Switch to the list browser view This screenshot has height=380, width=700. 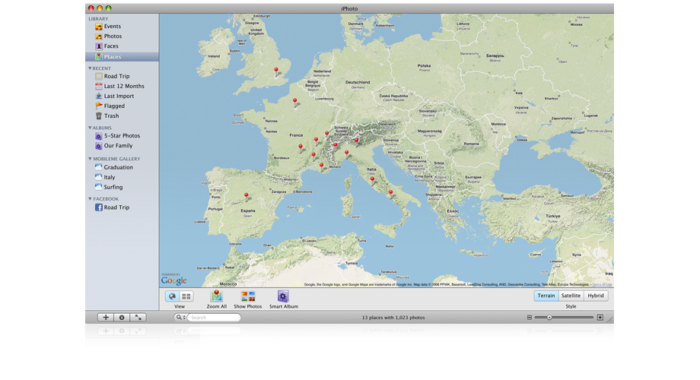(x=186, y=296)
